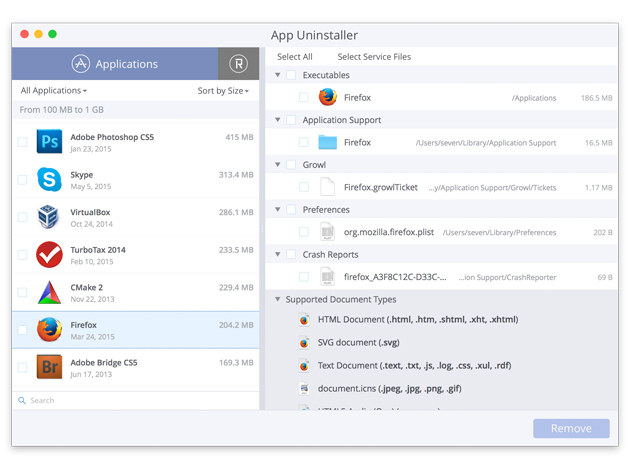
Task: Check the Skype checkbox
Action: [x=22, y=180]
